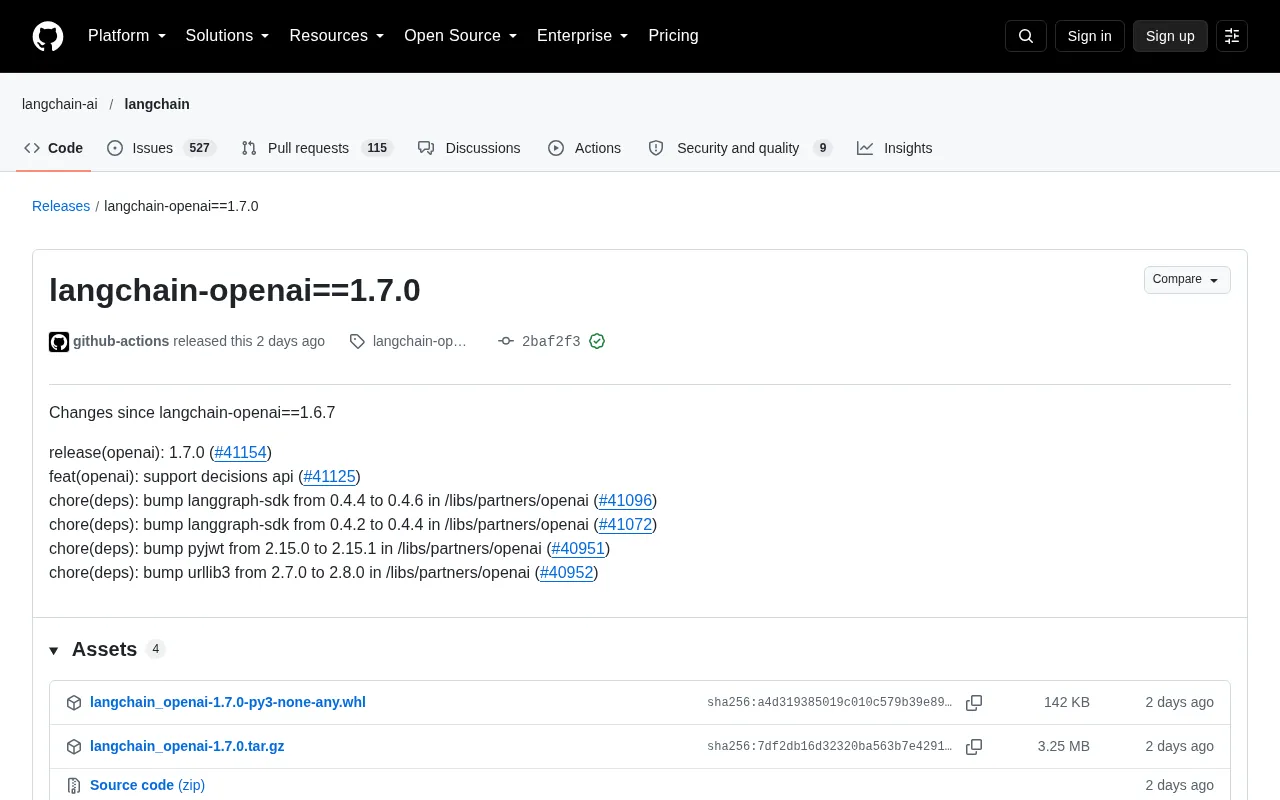Copy sha256 of the tar.gz asset
This screenshot has width=1280, height=800.
pyautogui.click(x=974, y=747)
